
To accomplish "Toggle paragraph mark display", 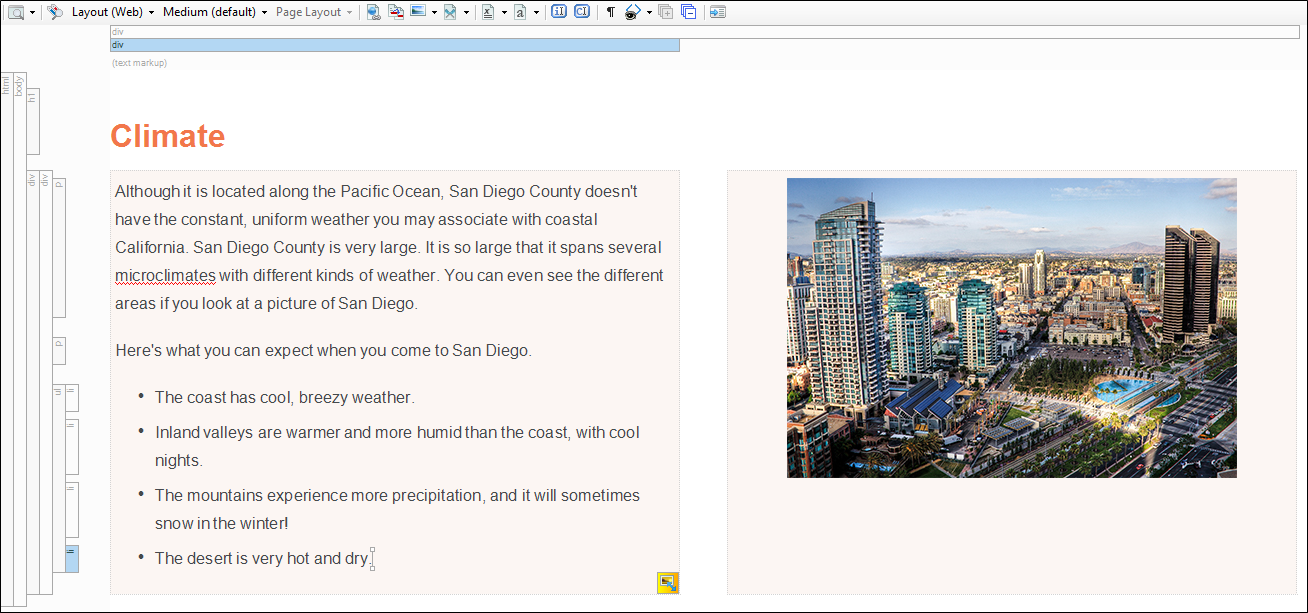I will pos(610,12).
